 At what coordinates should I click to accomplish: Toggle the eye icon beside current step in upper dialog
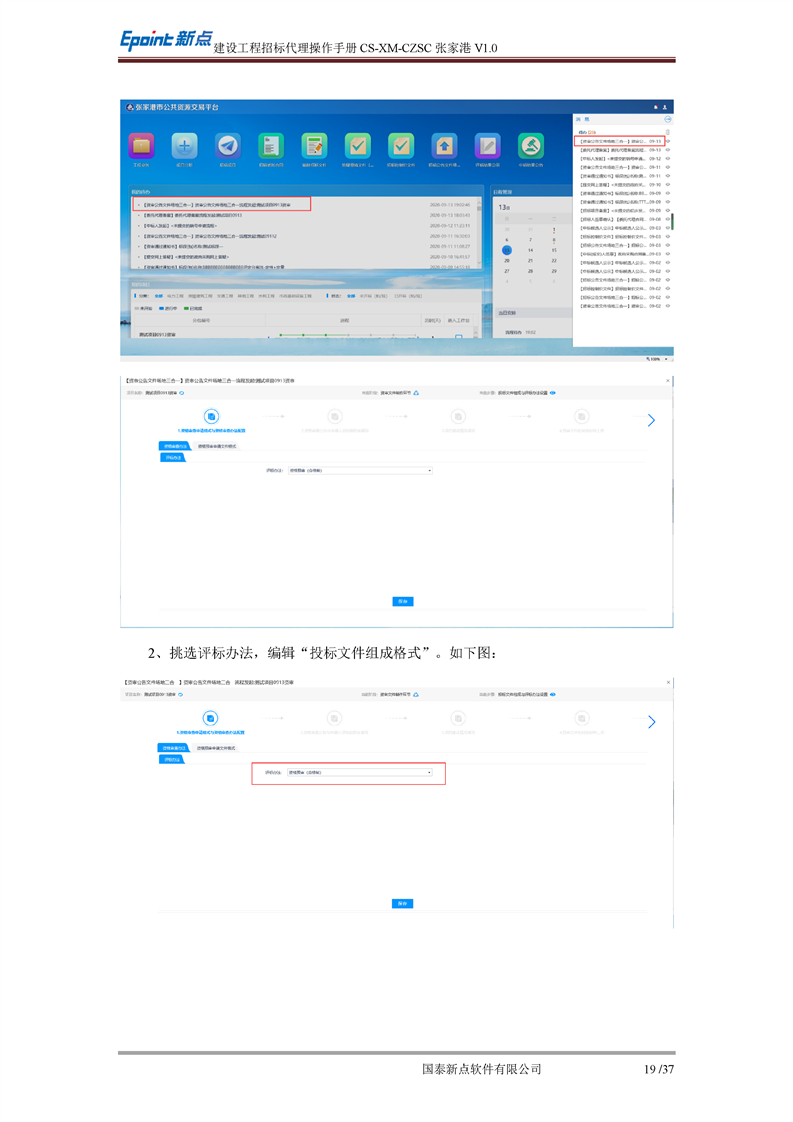click(x=553, y=393)
